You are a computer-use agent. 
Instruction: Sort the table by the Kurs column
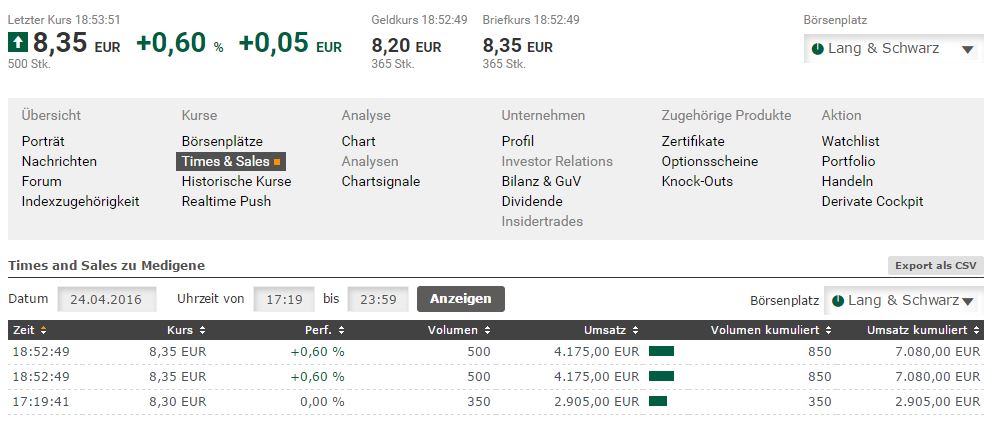203,330
